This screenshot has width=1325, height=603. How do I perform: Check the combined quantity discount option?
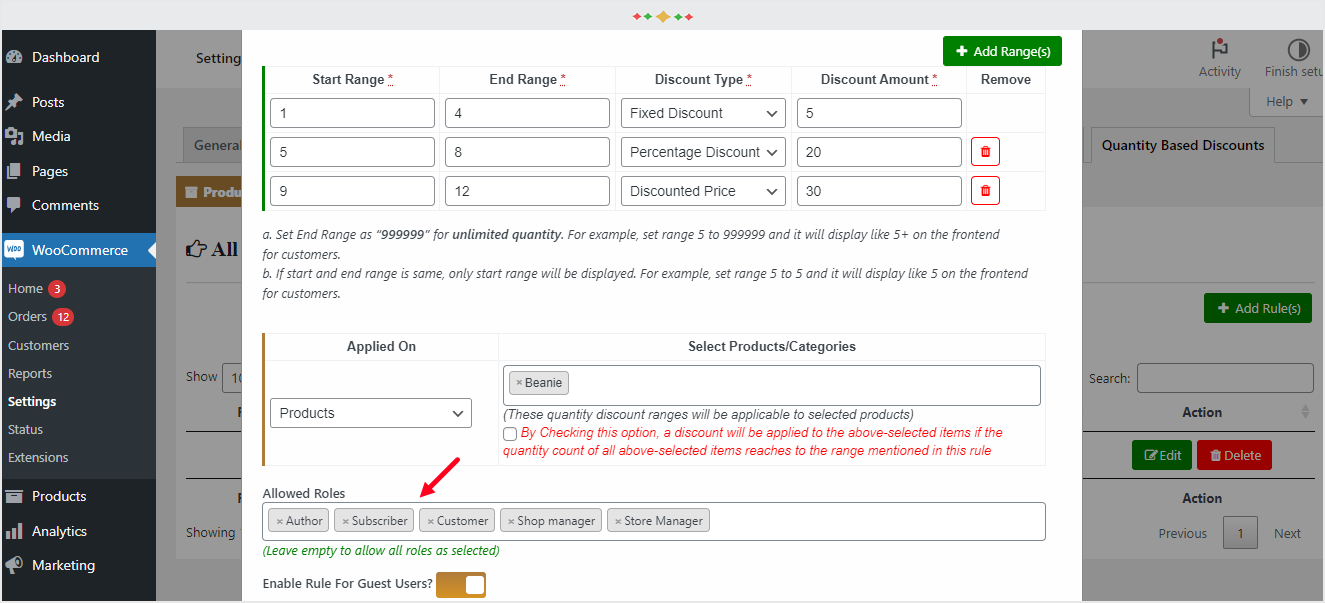pos(510,433)
